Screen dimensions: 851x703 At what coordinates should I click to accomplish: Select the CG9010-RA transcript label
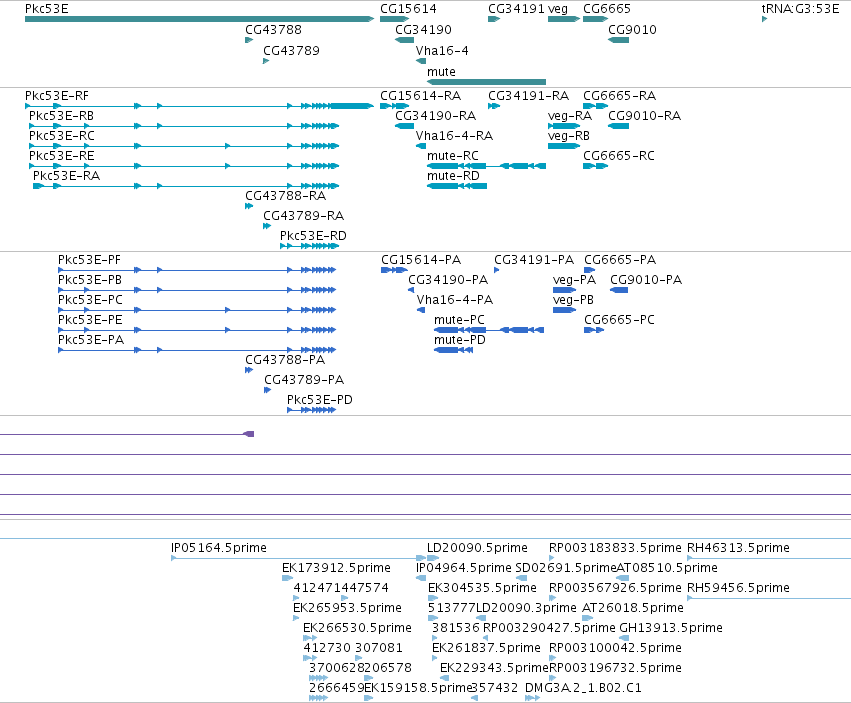coord(644,116)
